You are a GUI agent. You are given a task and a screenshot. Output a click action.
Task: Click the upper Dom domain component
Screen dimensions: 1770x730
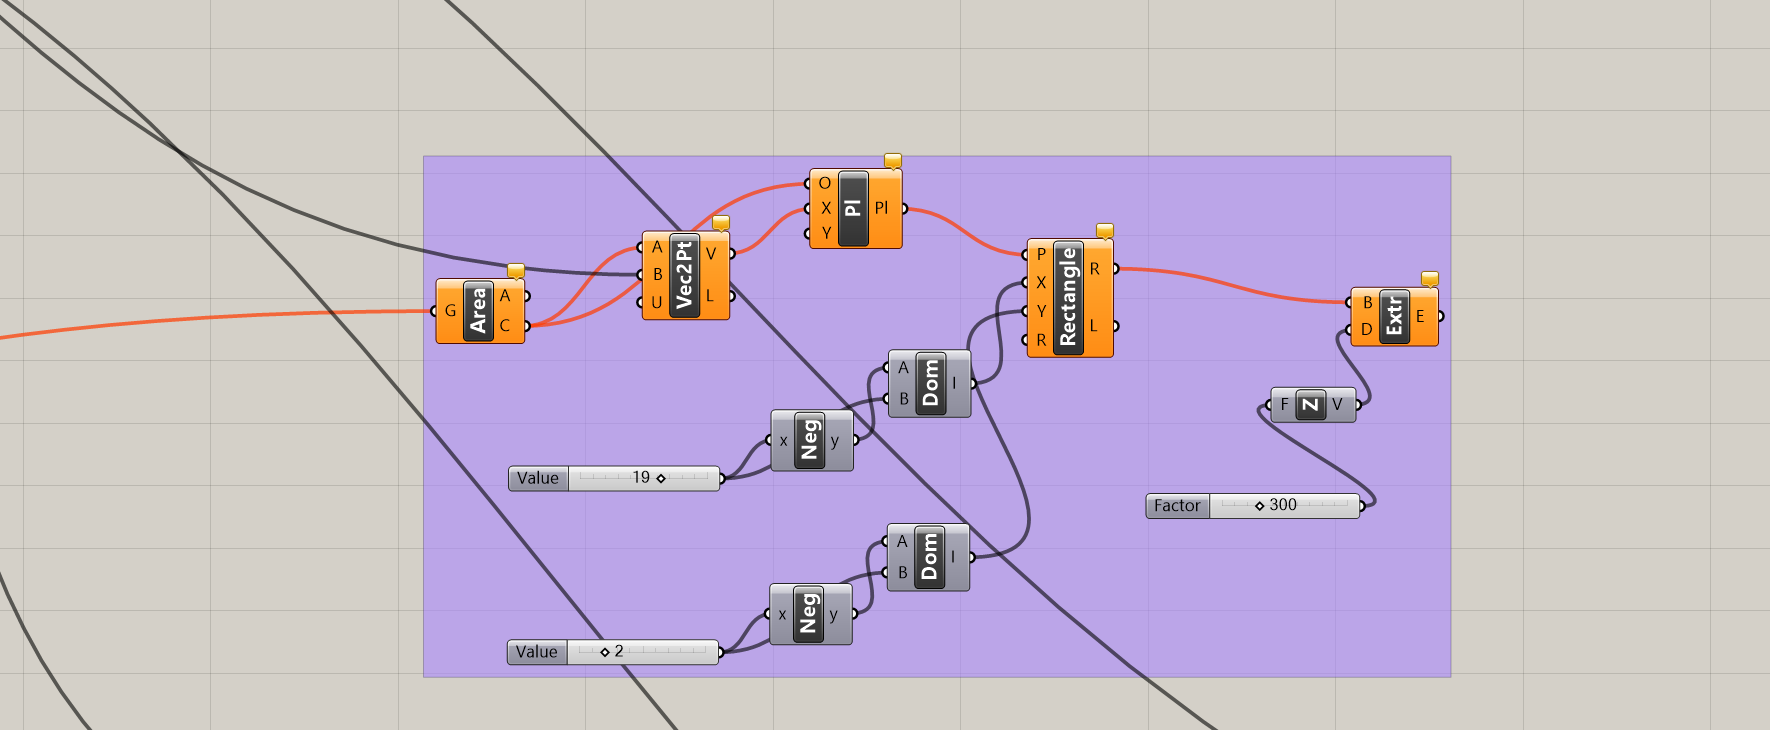930,383
